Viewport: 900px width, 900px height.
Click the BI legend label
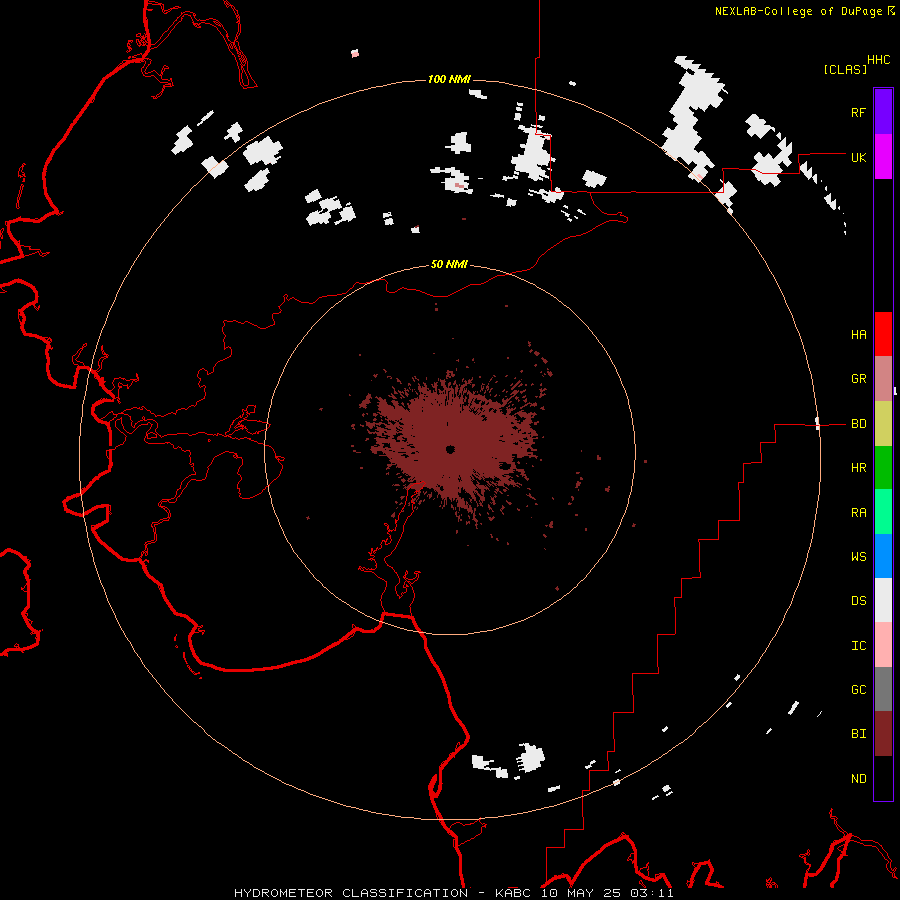coord(858,734)
